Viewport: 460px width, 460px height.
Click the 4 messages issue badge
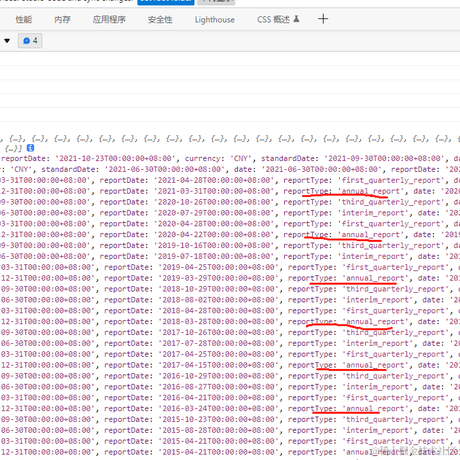(30, 41)
